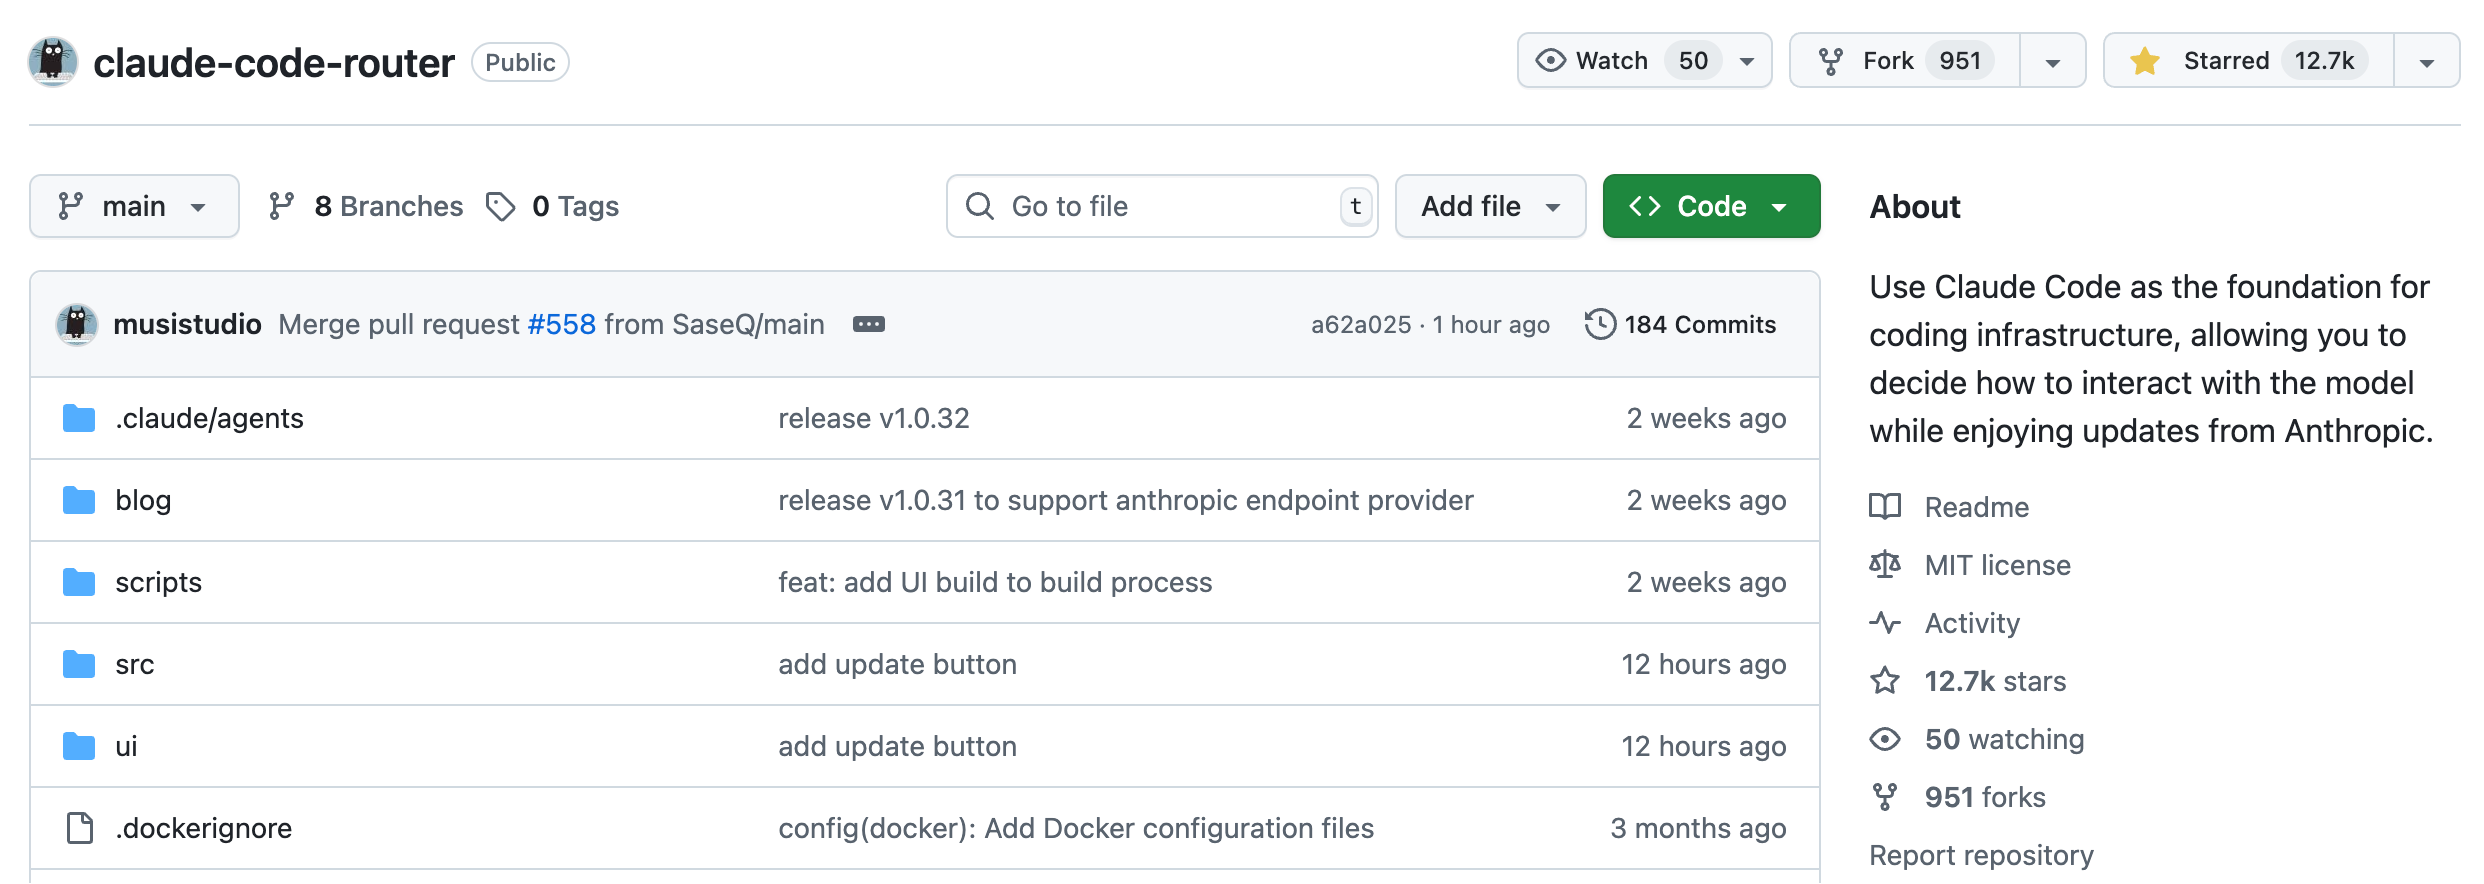View the 12.7k stars link
The height and width of the screenshot is (884, 2484).
pos(1995,681)
